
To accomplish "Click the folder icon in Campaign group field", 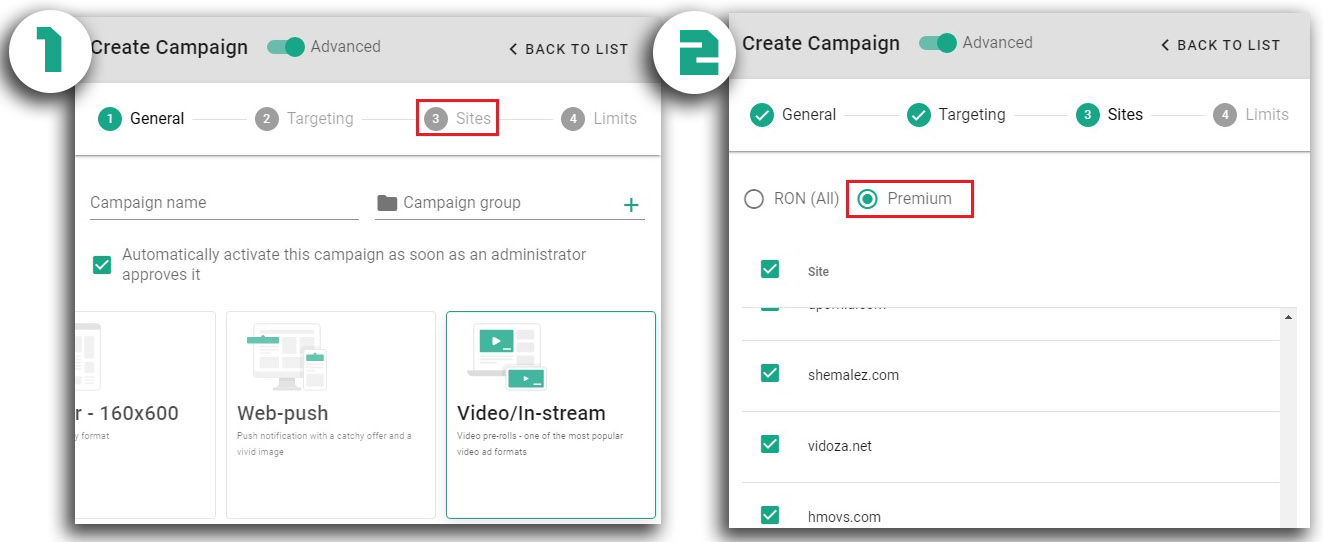I will 387,203.
